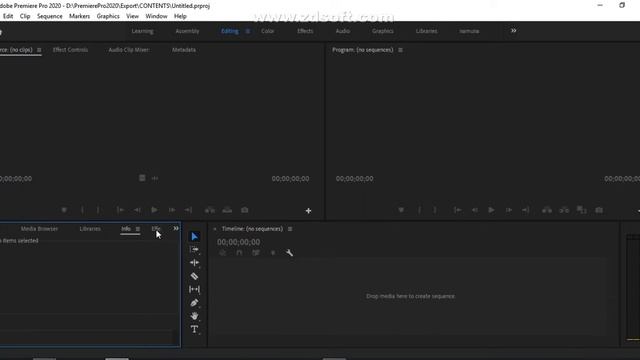Select the Hand tool
Viewport: 640px width, 360px height.
tap(194, 316)
